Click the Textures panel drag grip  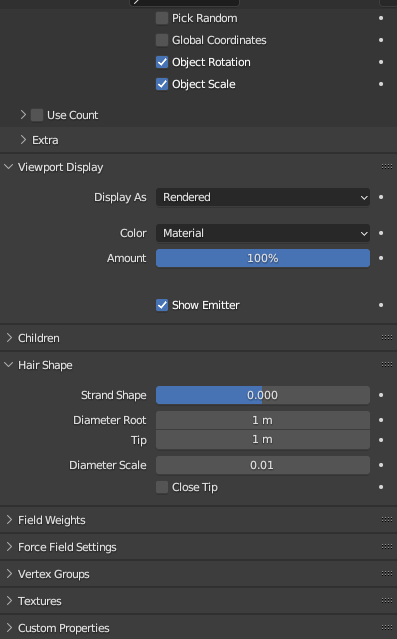pyautogui.click(x=387, y=600)
